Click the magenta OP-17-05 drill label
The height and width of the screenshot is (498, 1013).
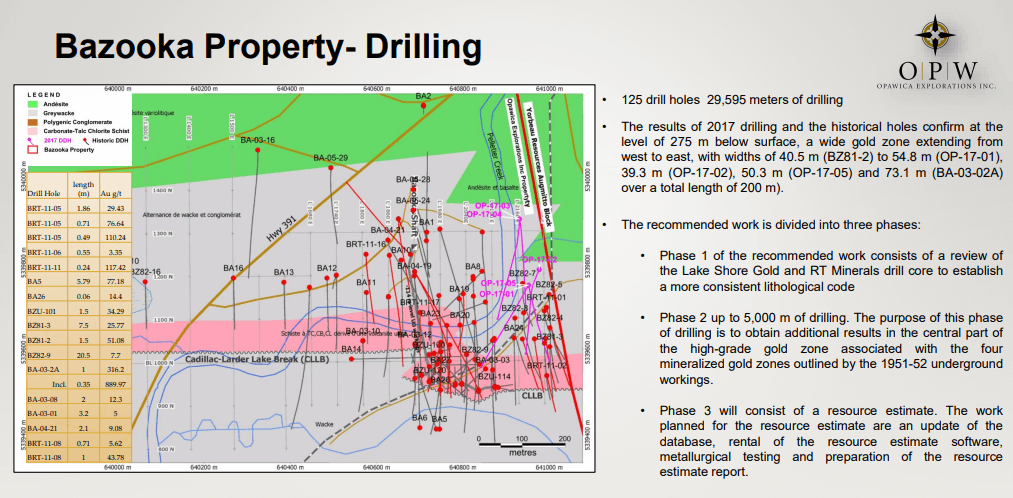pos(498,283)
